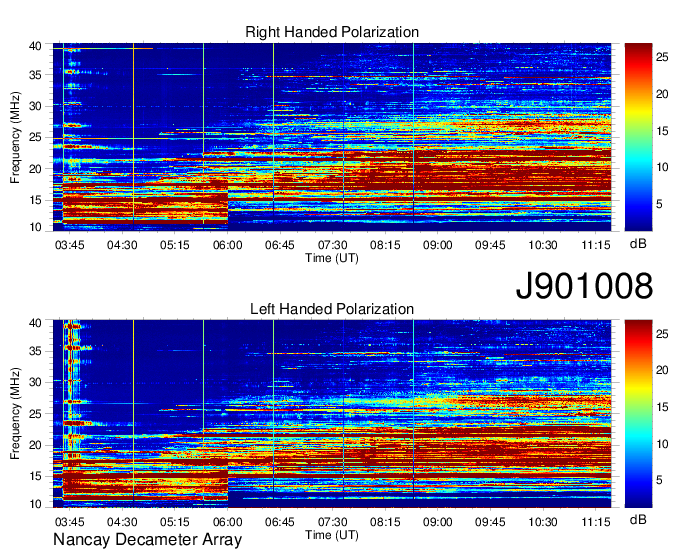Viewport: 680px width, 552px height.
Task: Click the "09:00" time tick under the Left Handed plot
Action: [438, 522]
